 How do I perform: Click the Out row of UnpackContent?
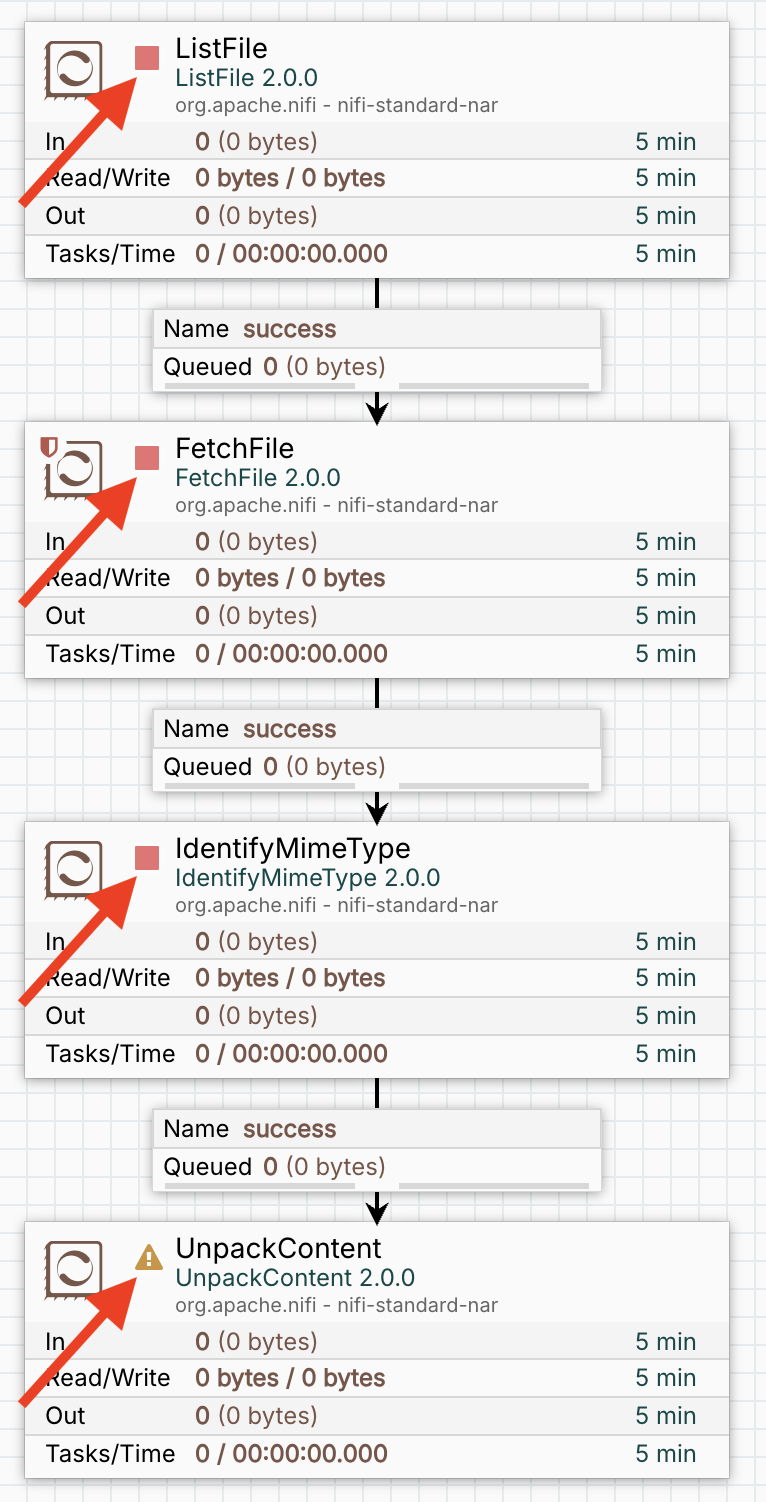point(376,1416)
